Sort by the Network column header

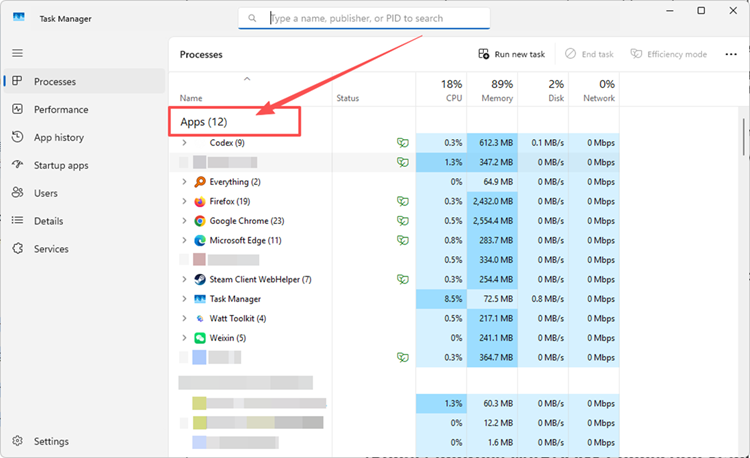(594, 89)
